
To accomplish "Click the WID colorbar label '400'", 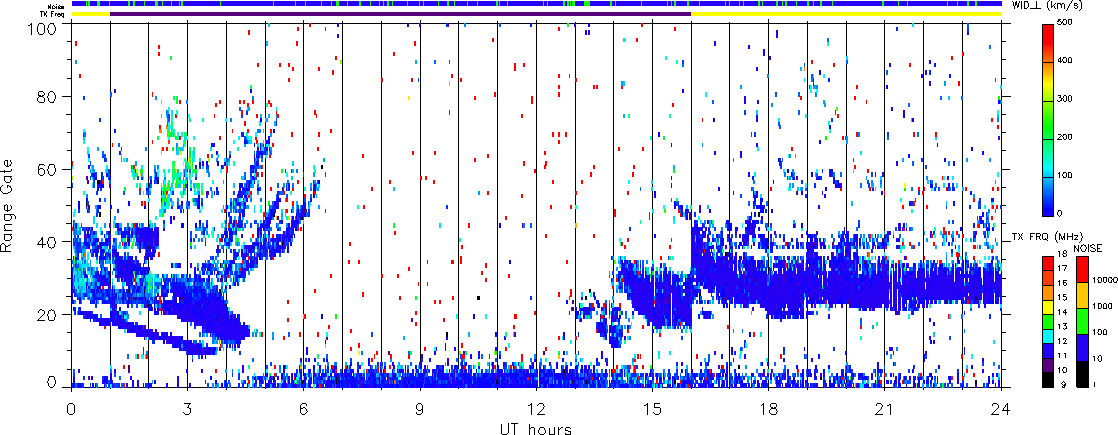I will (1067, 63).
